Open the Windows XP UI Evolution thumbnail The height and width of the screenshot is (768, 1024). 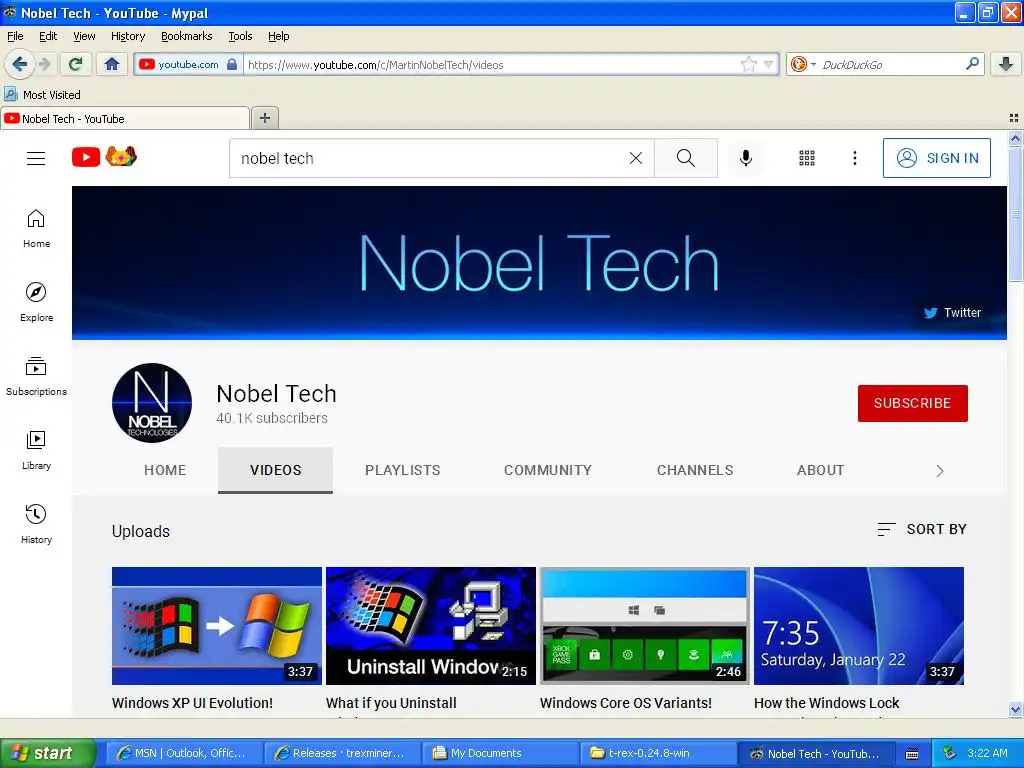click(x=217, y=626)
